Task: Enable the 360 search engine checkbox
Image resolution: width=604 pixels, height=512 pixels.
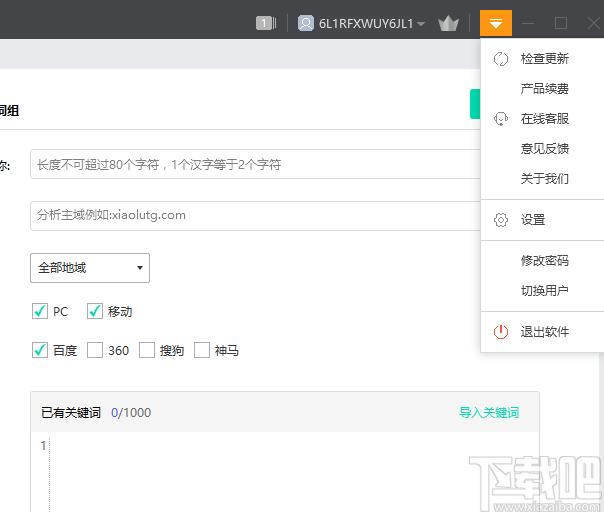Action: pos(95,350)
